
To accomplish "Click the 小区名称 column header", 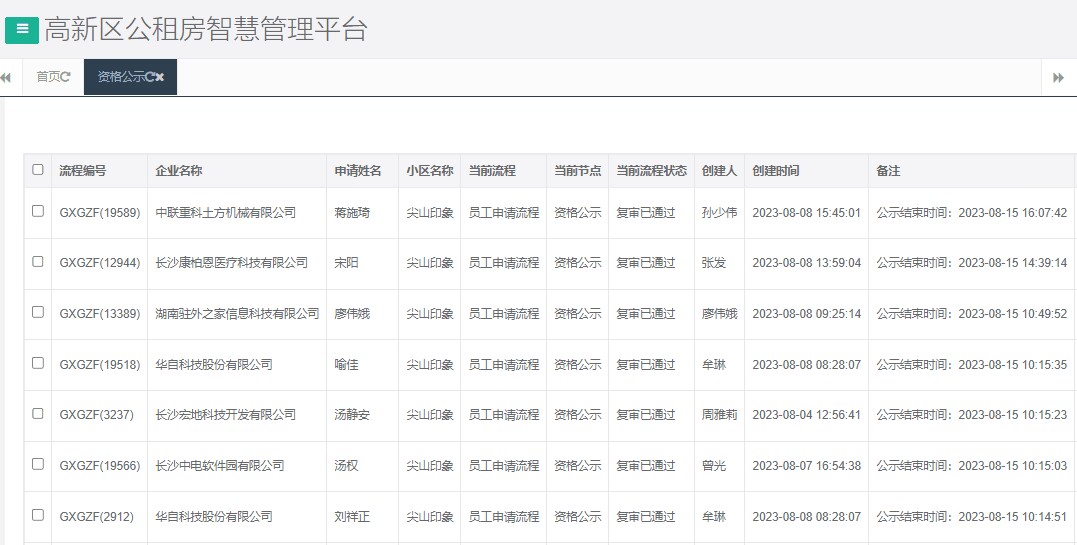I will (429, 170).
